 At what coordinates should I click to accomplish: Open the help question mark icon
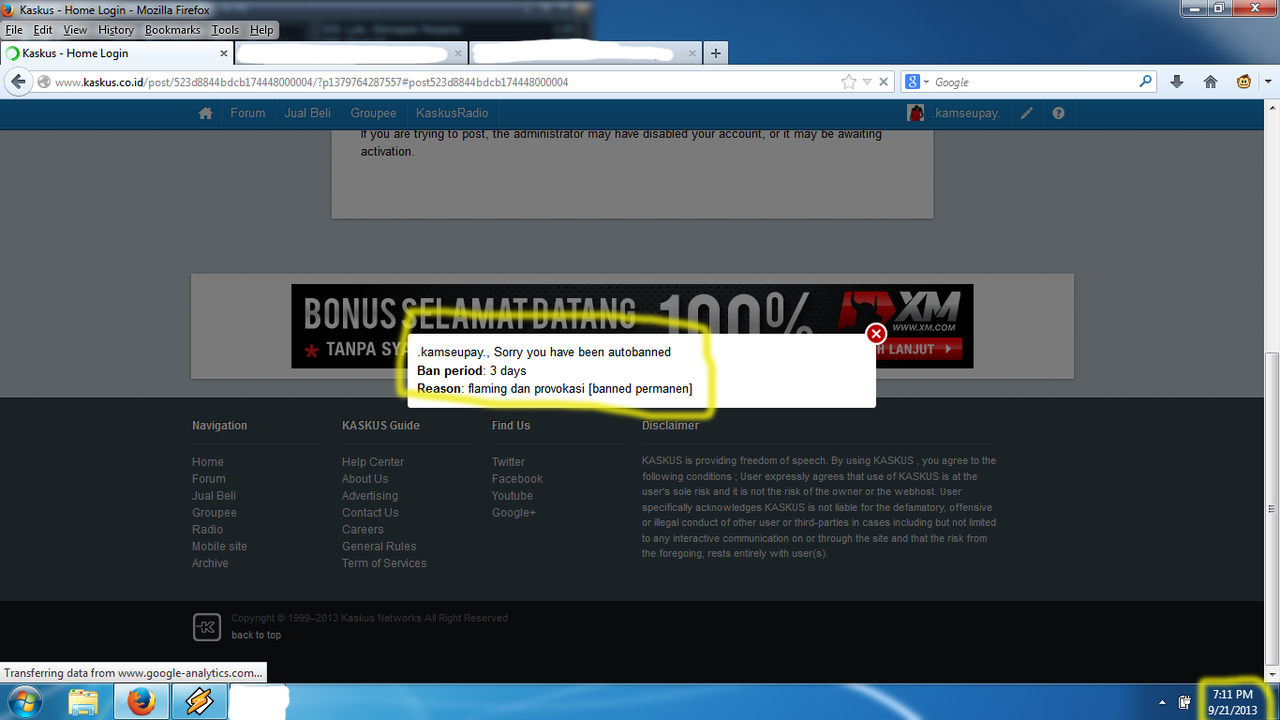(x=1058, y=113)
